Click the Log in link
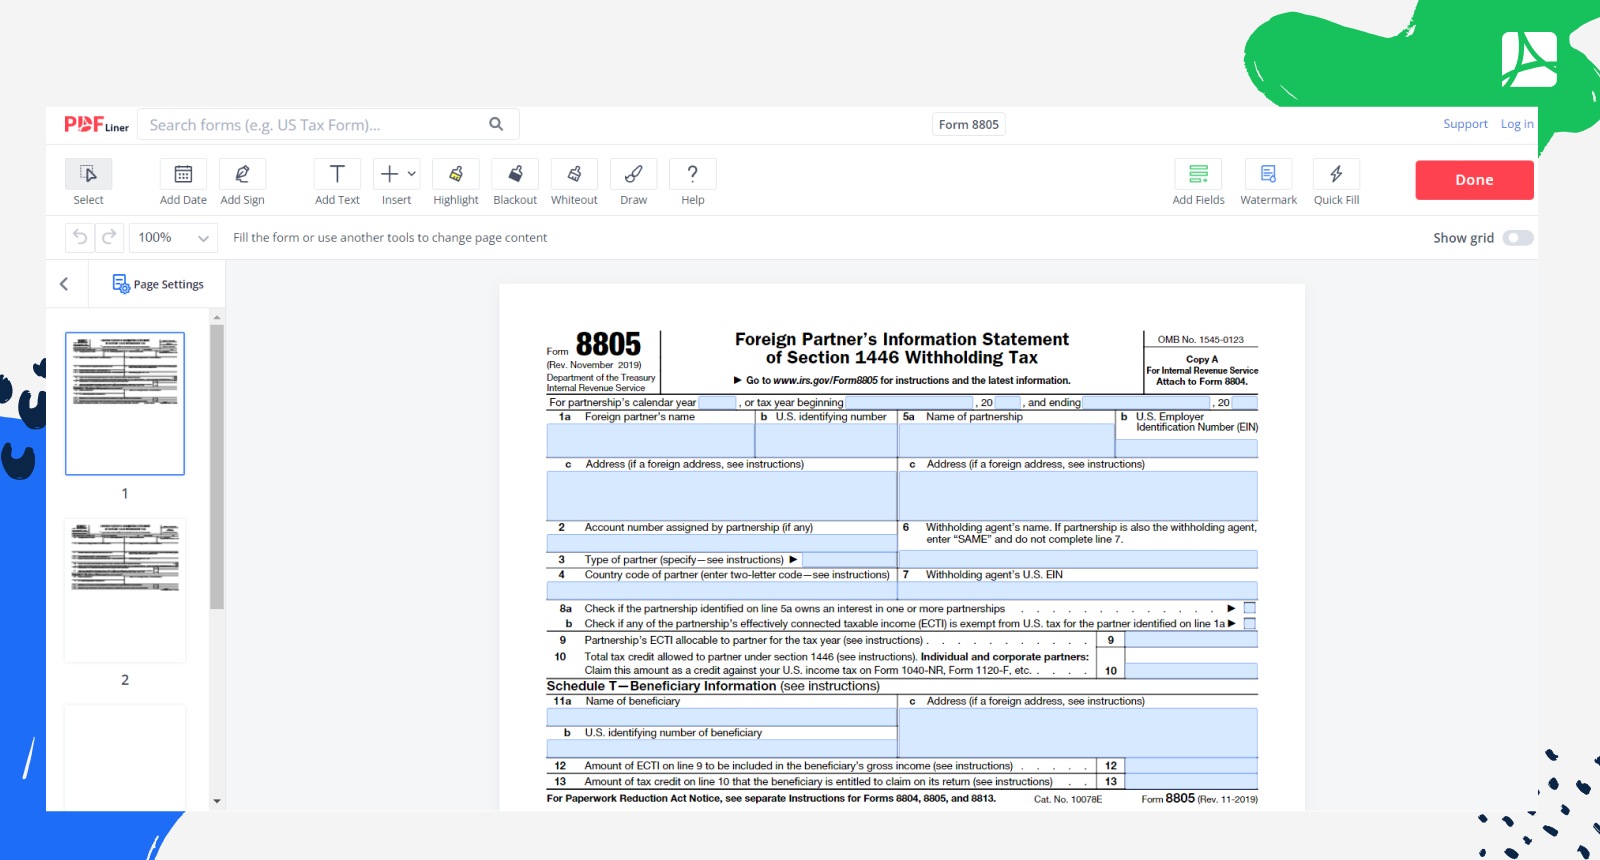Image resolution: width=1600 pixels, height=860 pixels. pyautogui.click(x=1516, y=124)
